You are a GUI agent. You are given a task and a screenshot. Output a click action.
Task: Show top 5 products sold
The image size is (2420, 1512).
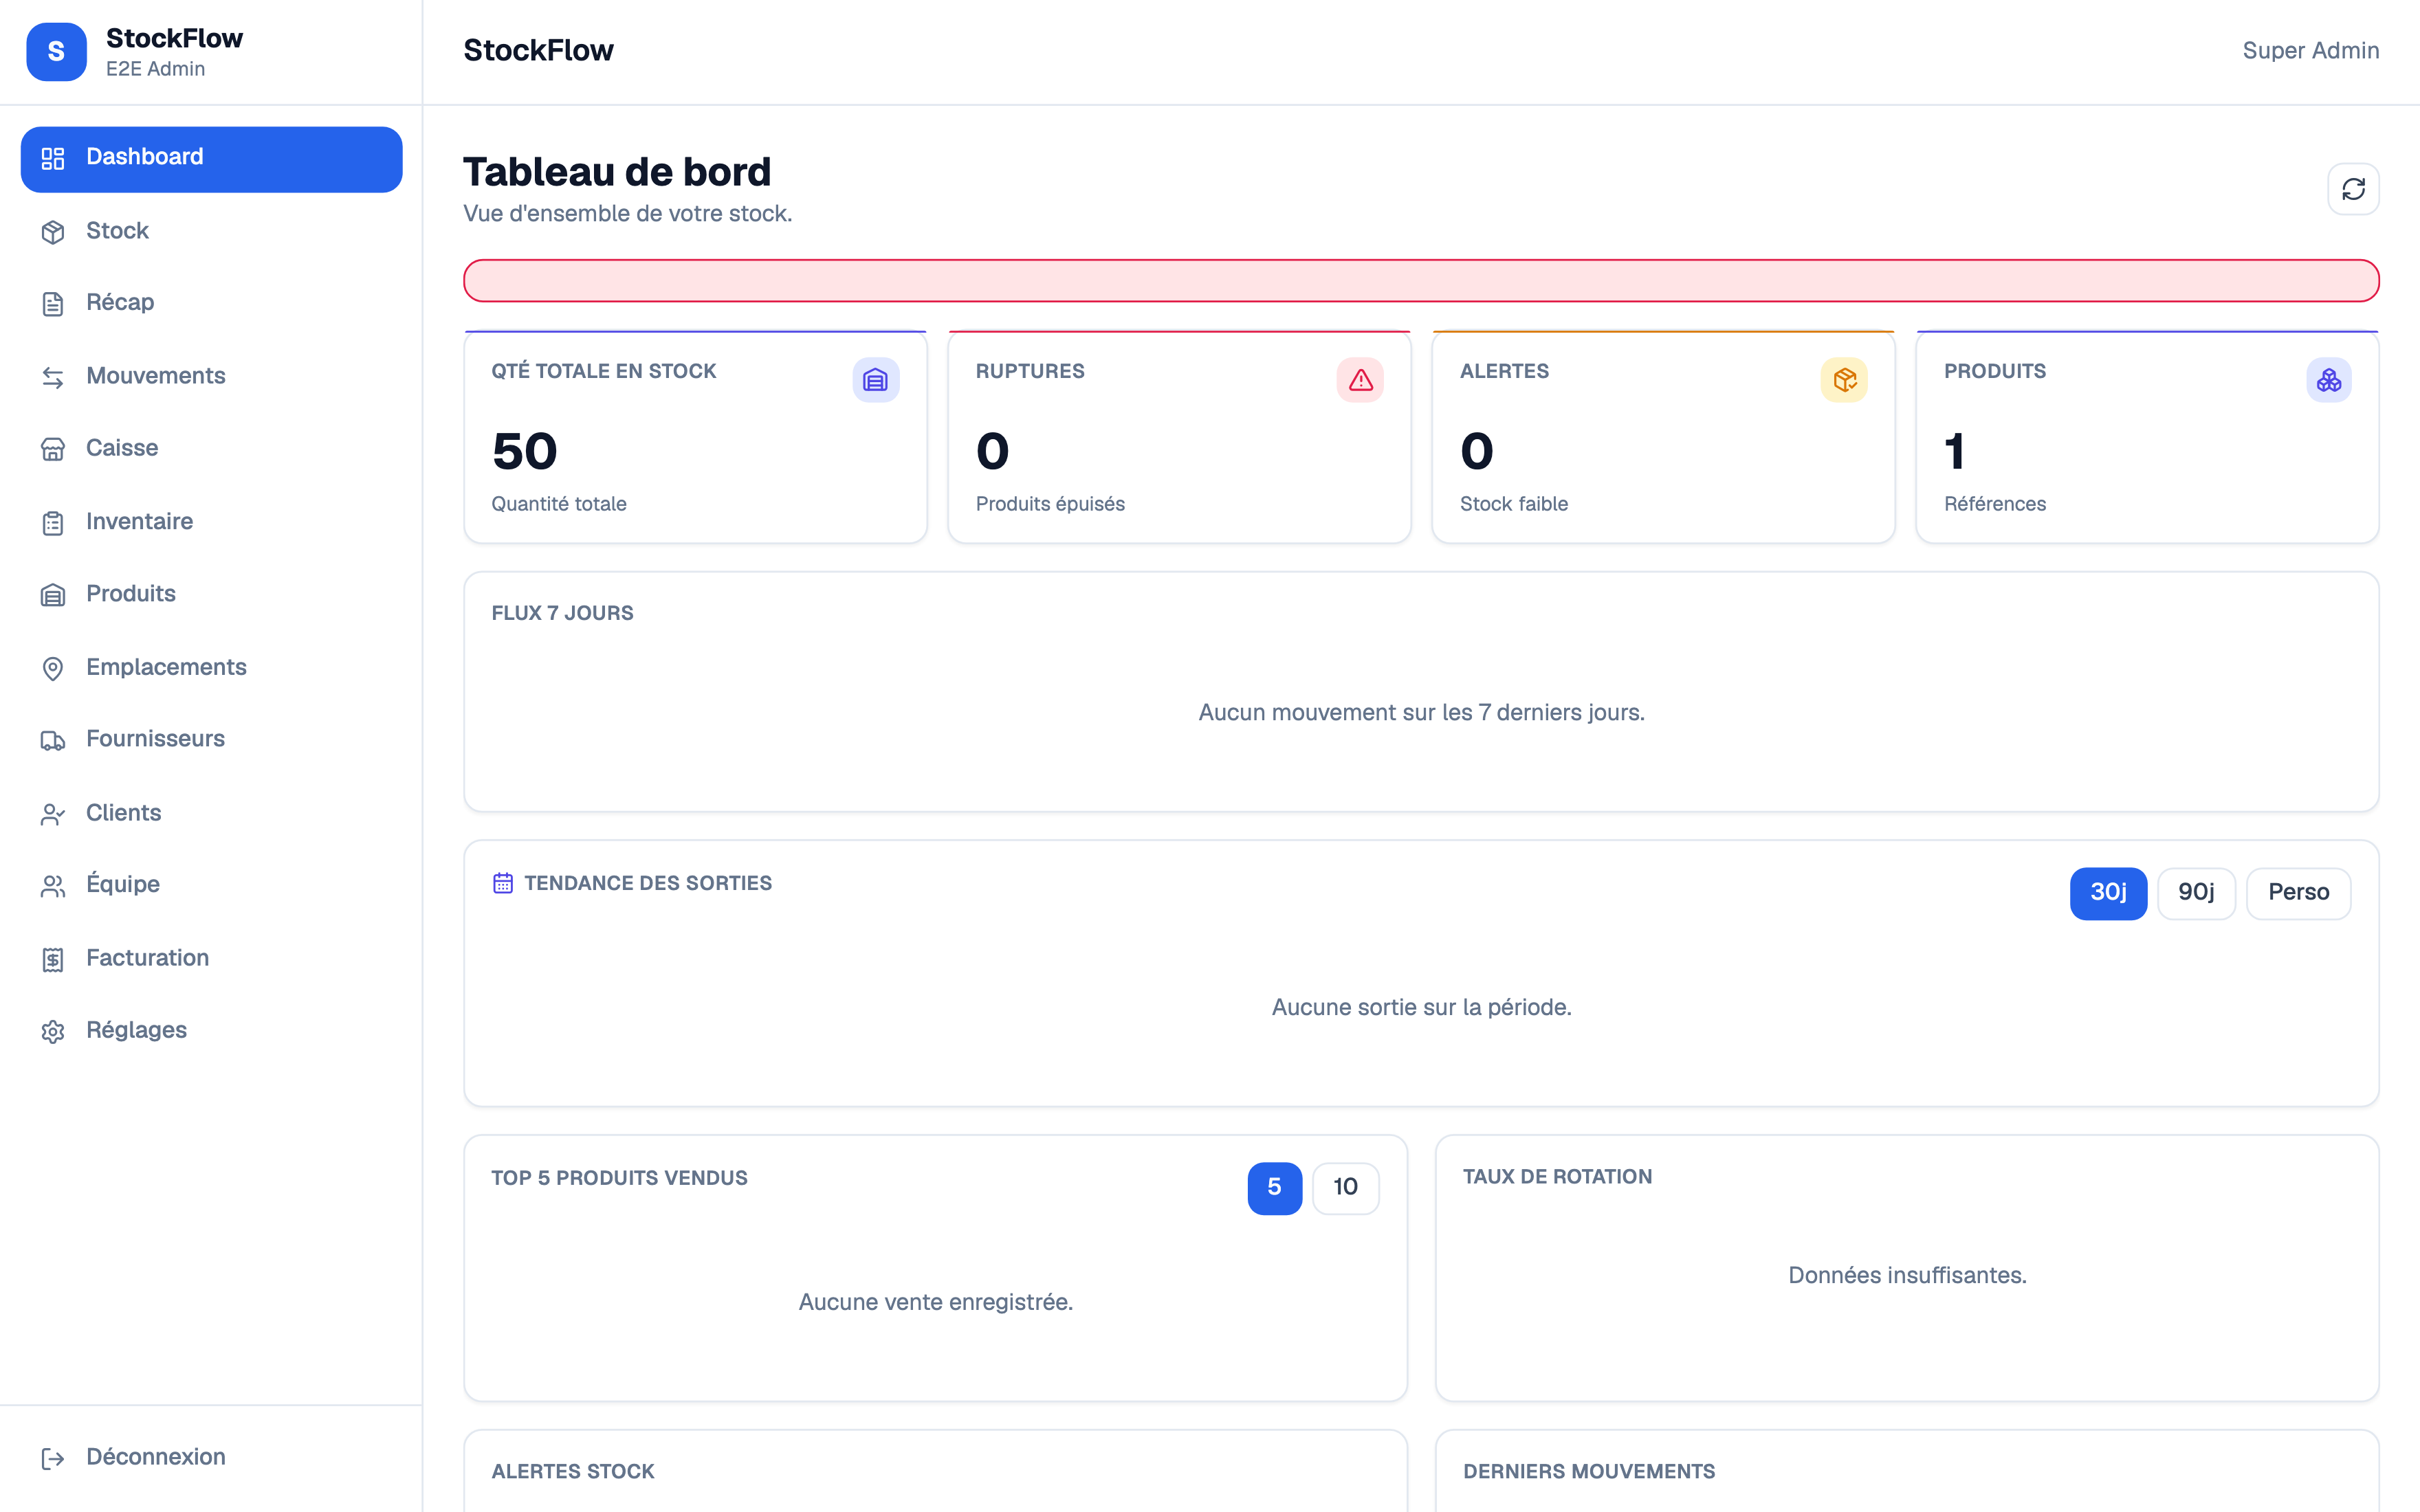[1274, 1188]
